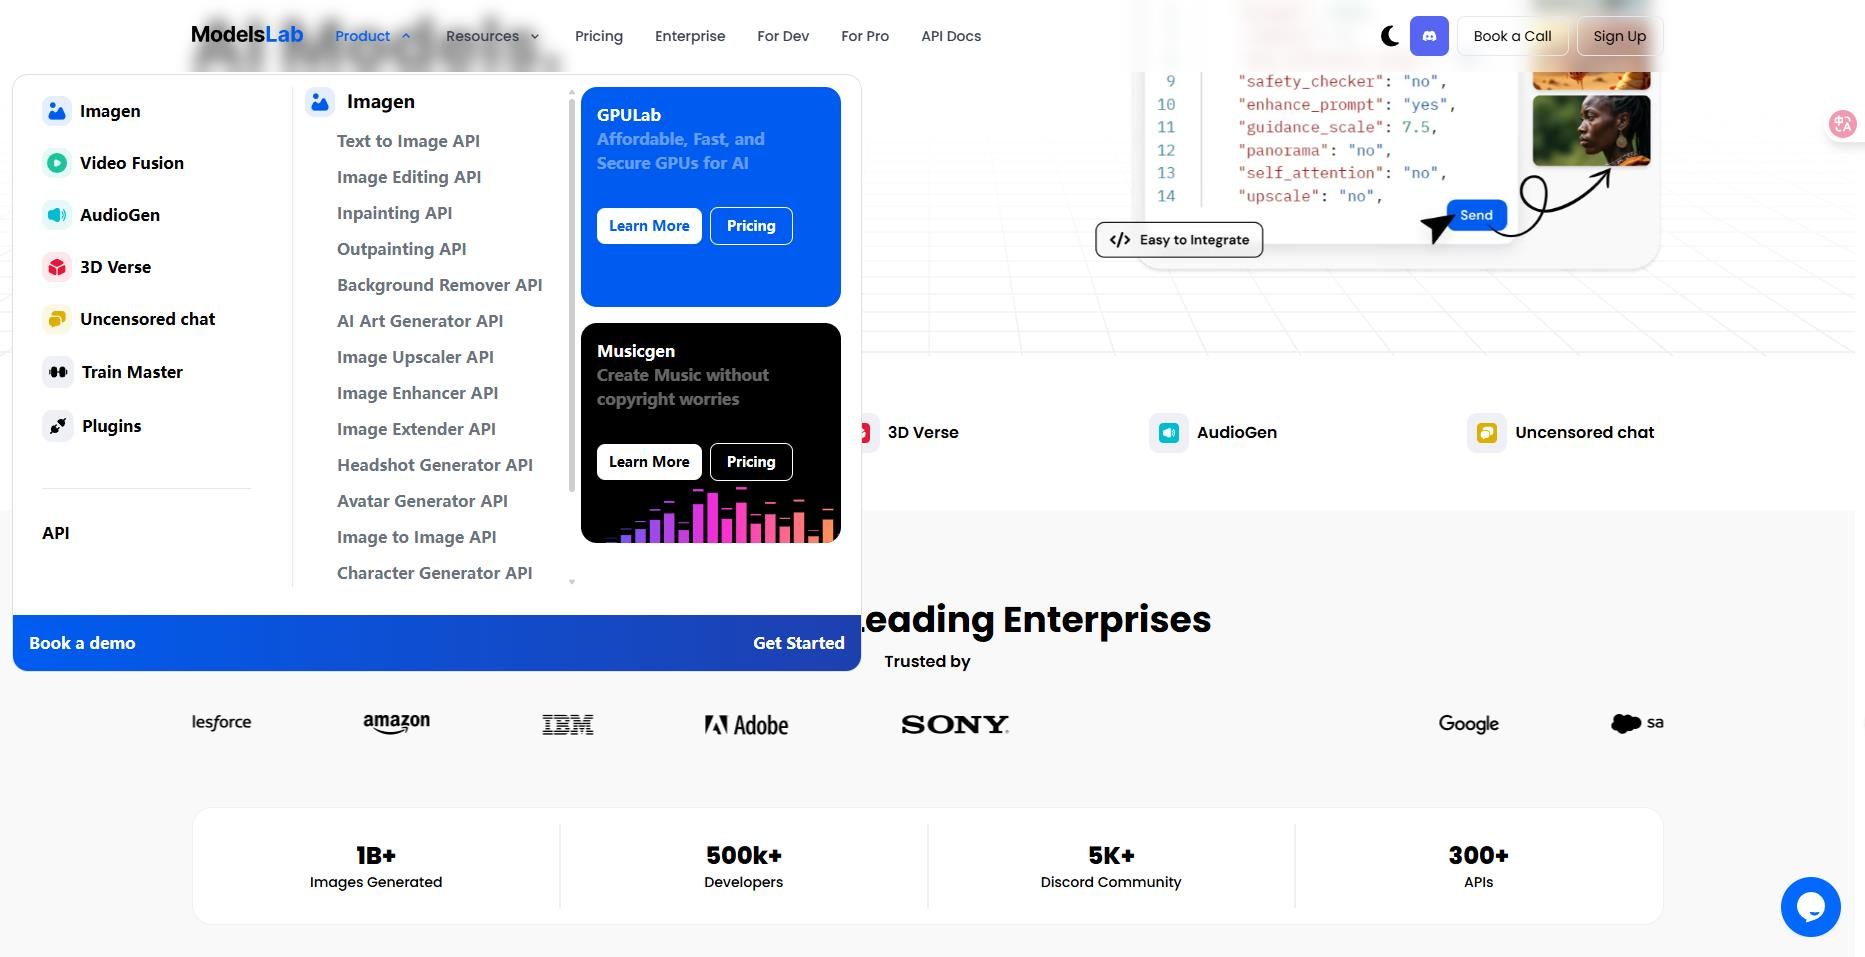Click the Google logo in the Trusted by row
Viewport: 1865px width, 957px height.
pyautogui.click(x=1468, y=724)
